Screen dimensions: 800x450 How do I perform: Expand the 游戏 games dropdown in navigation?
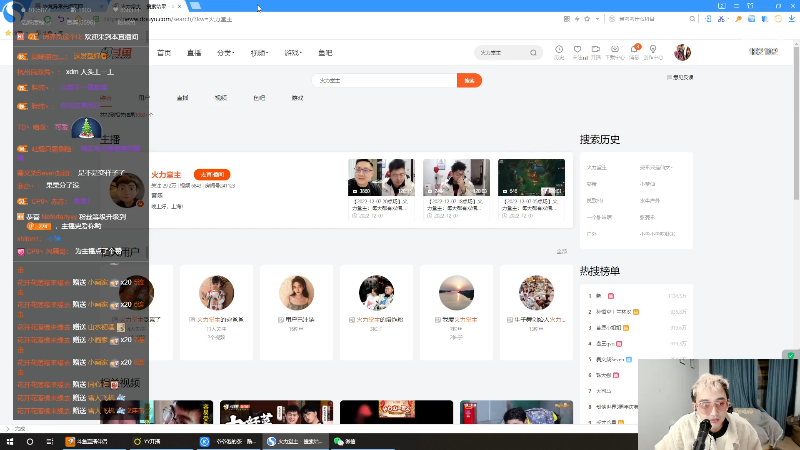[293, 53]
